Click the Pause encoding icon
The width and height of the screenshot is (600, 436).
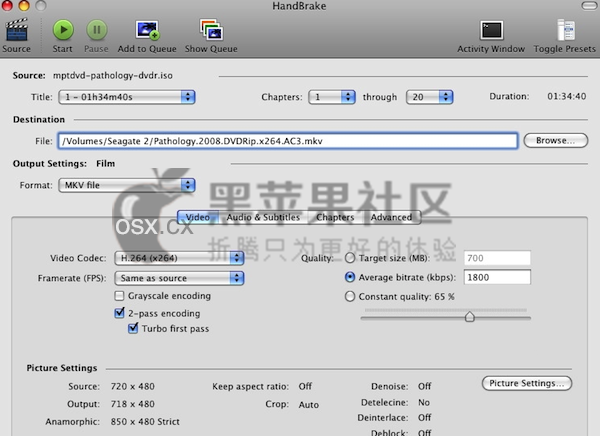[96, 30]
